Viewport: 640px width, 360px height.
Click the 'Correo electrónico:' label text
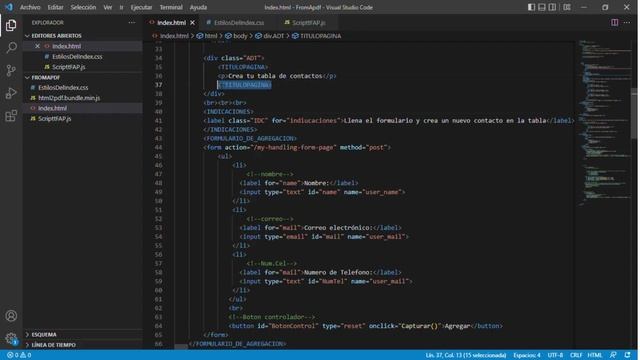pos(338,228)
